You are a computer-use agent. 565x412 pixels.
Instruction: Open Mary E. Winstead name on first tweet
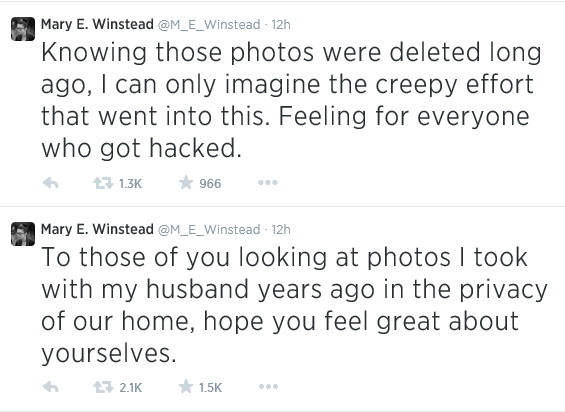pos(97,24)
